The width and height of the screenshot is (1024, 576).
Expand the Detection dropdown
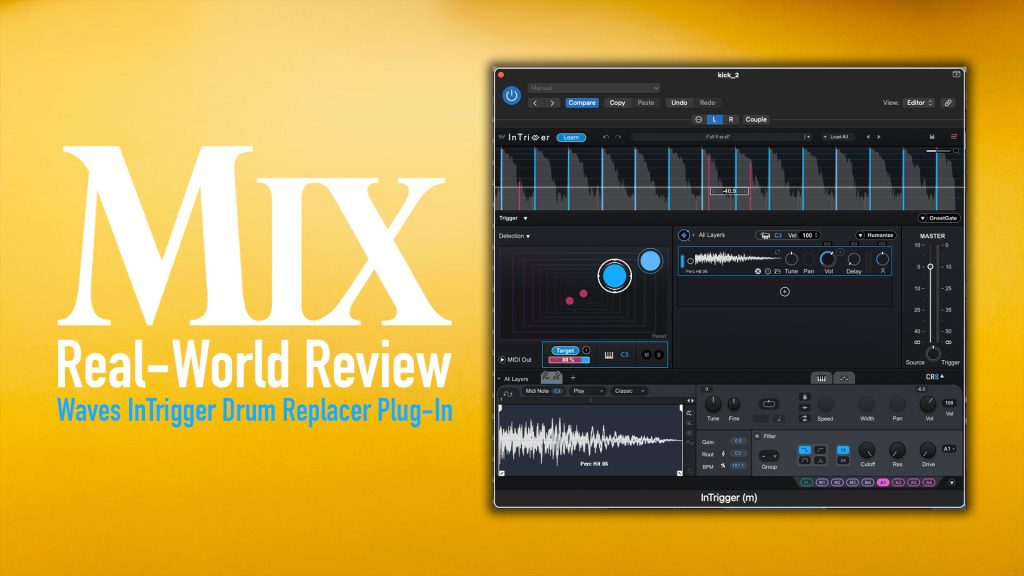515,236
